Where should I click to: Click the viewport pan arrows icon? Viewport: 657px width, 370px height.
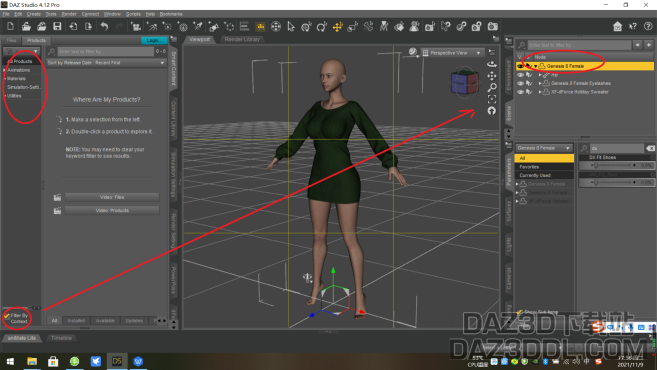coord(492,76)
